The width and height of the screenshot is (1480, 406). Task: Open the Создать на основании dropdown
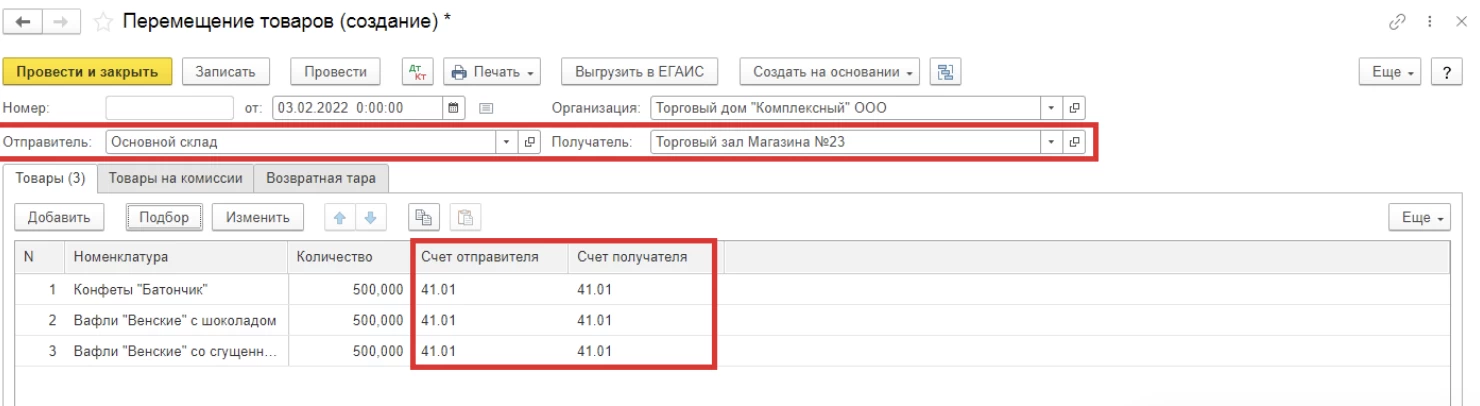[x=829, y=72]
